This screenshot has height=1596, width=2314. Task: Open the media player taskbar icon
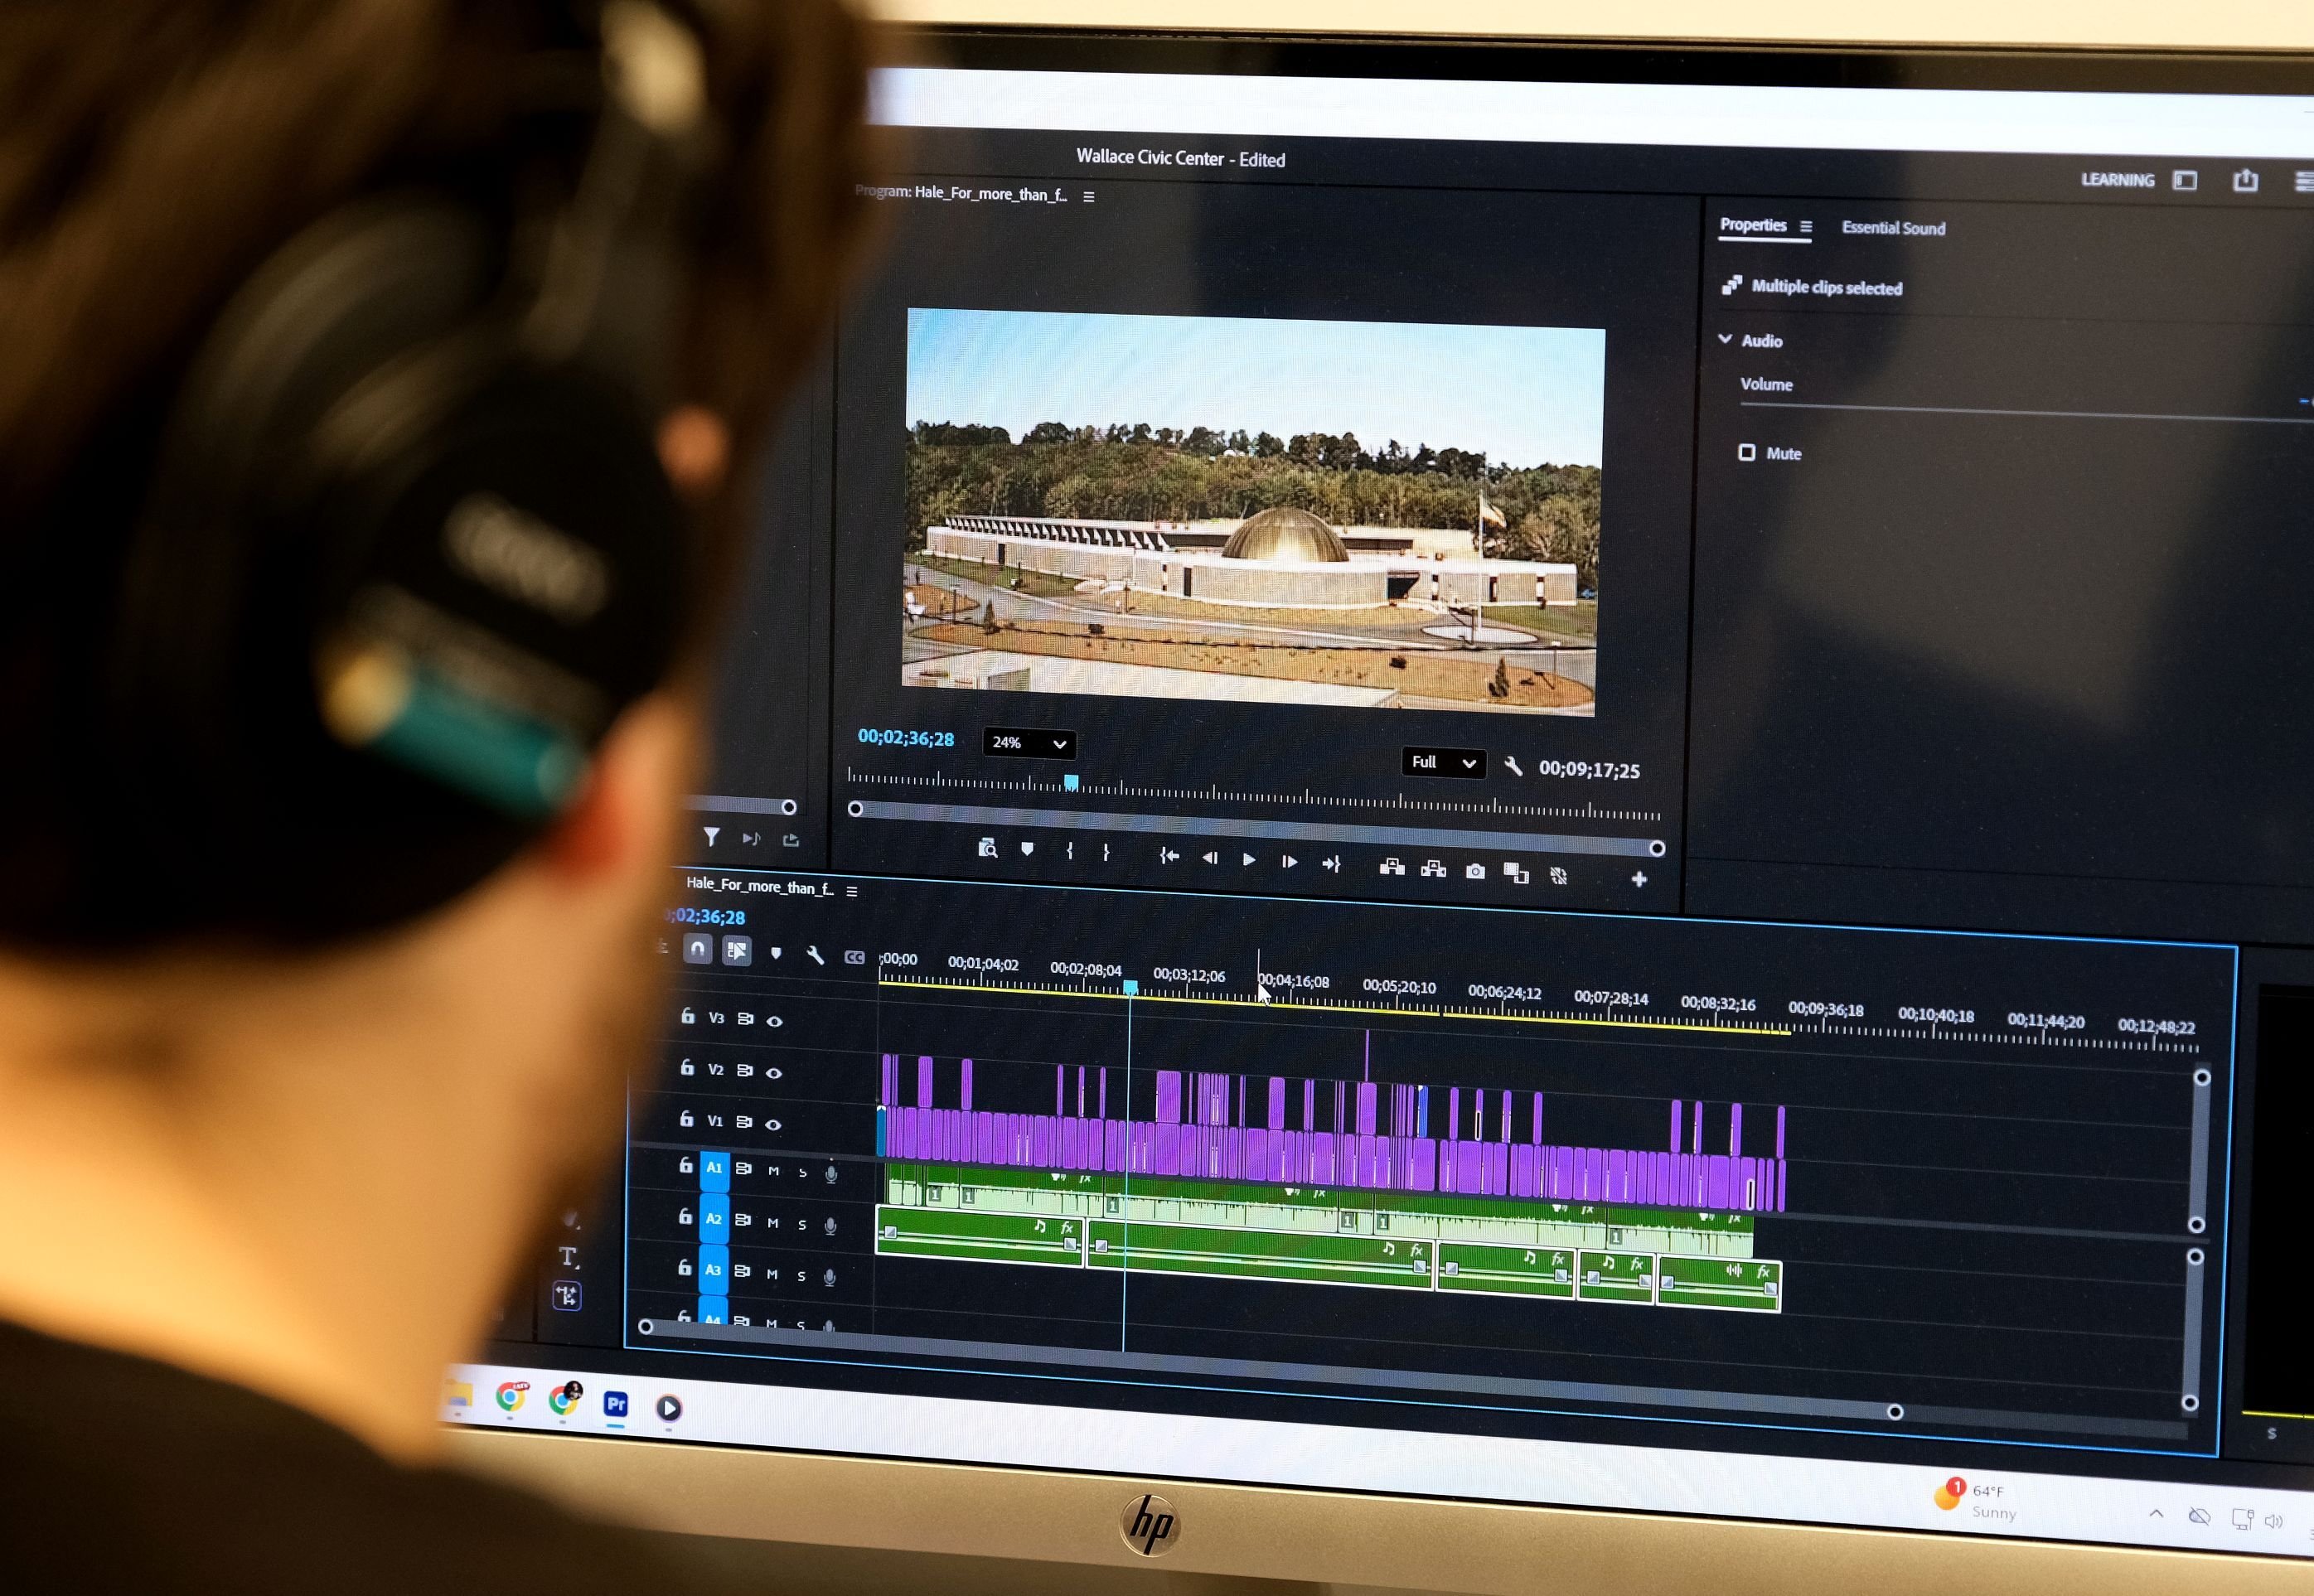pos(669,1408)
